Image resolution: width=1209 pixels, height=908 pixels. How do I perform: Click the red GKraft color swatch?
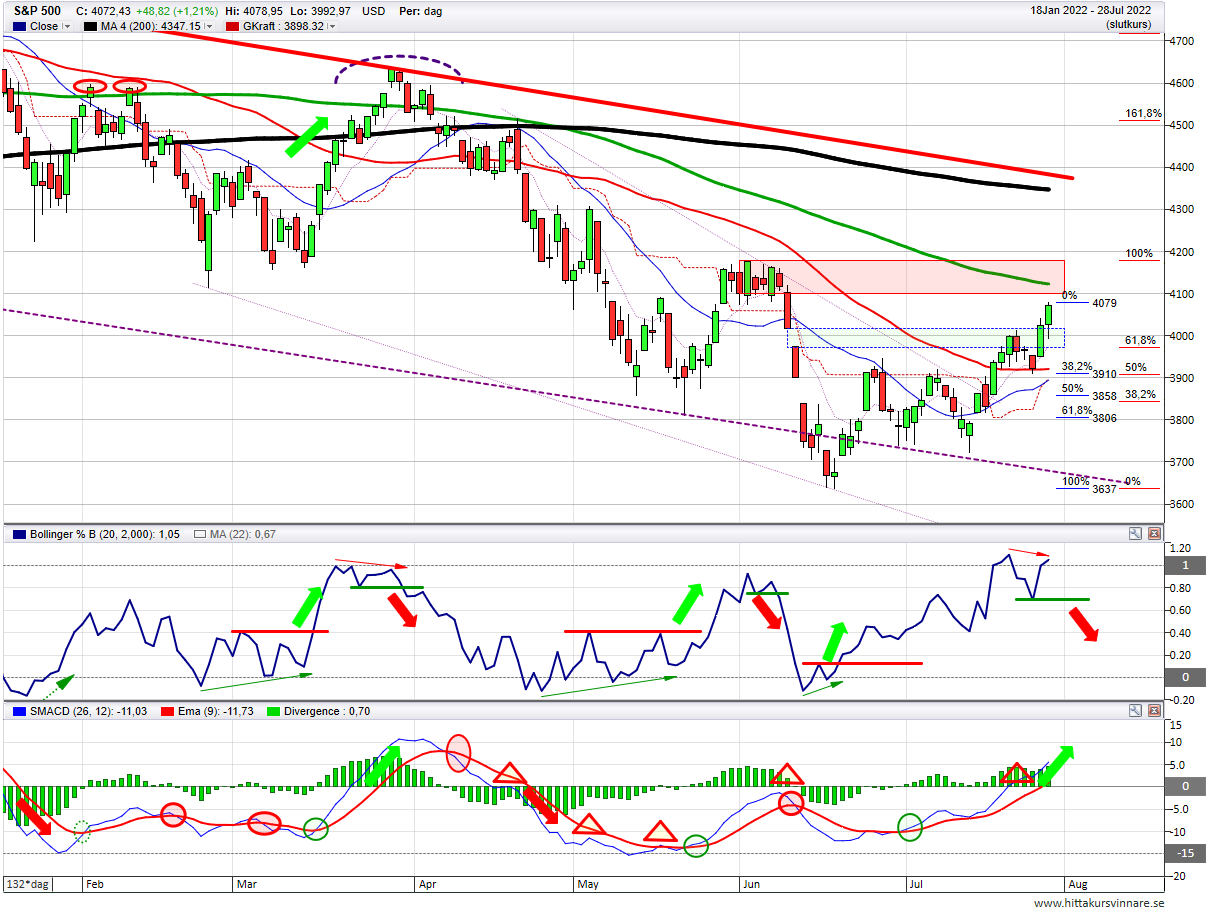(233, 27)
